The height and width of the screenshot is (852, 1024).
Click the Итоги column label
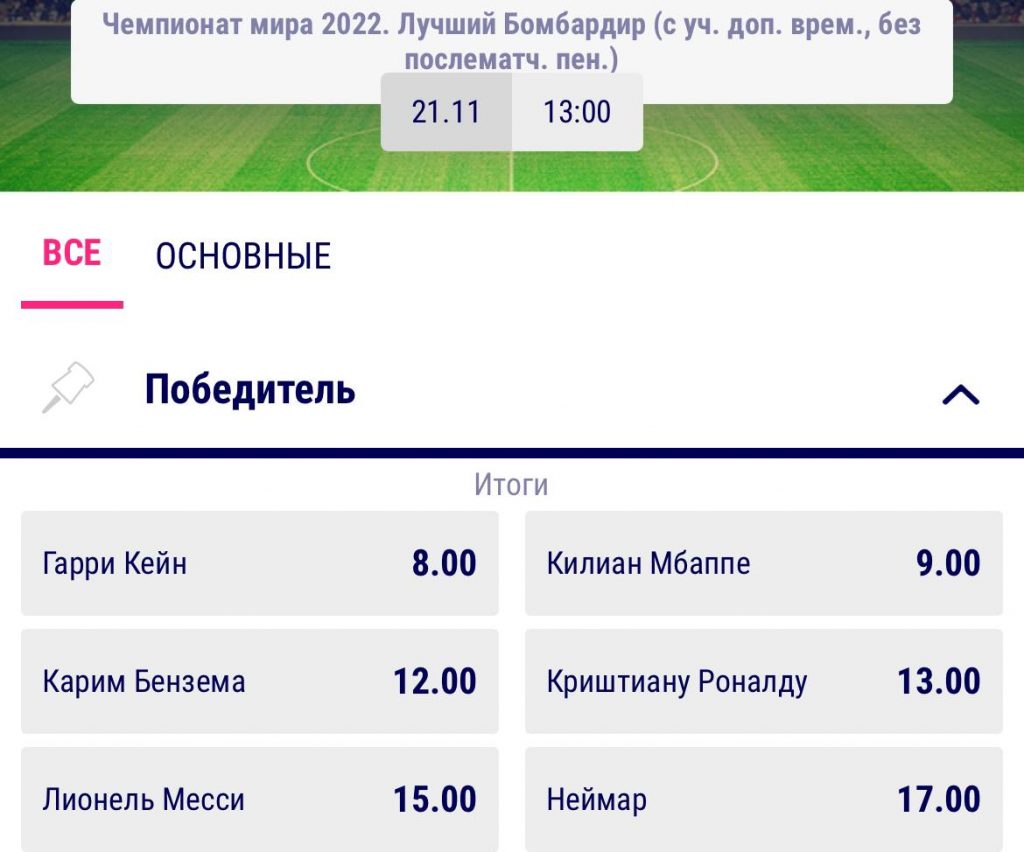tap(511, 486)
